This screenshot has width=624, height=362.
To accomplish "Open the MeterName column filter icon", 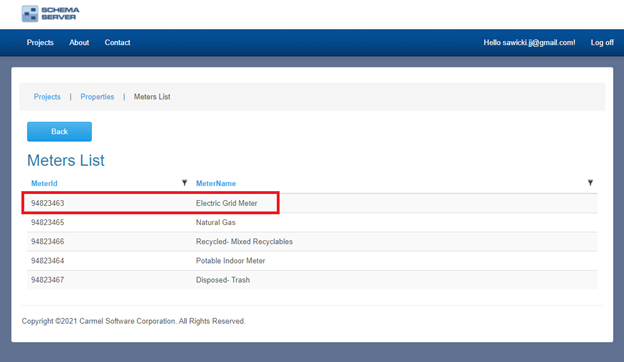I will [x=590, y=183].
